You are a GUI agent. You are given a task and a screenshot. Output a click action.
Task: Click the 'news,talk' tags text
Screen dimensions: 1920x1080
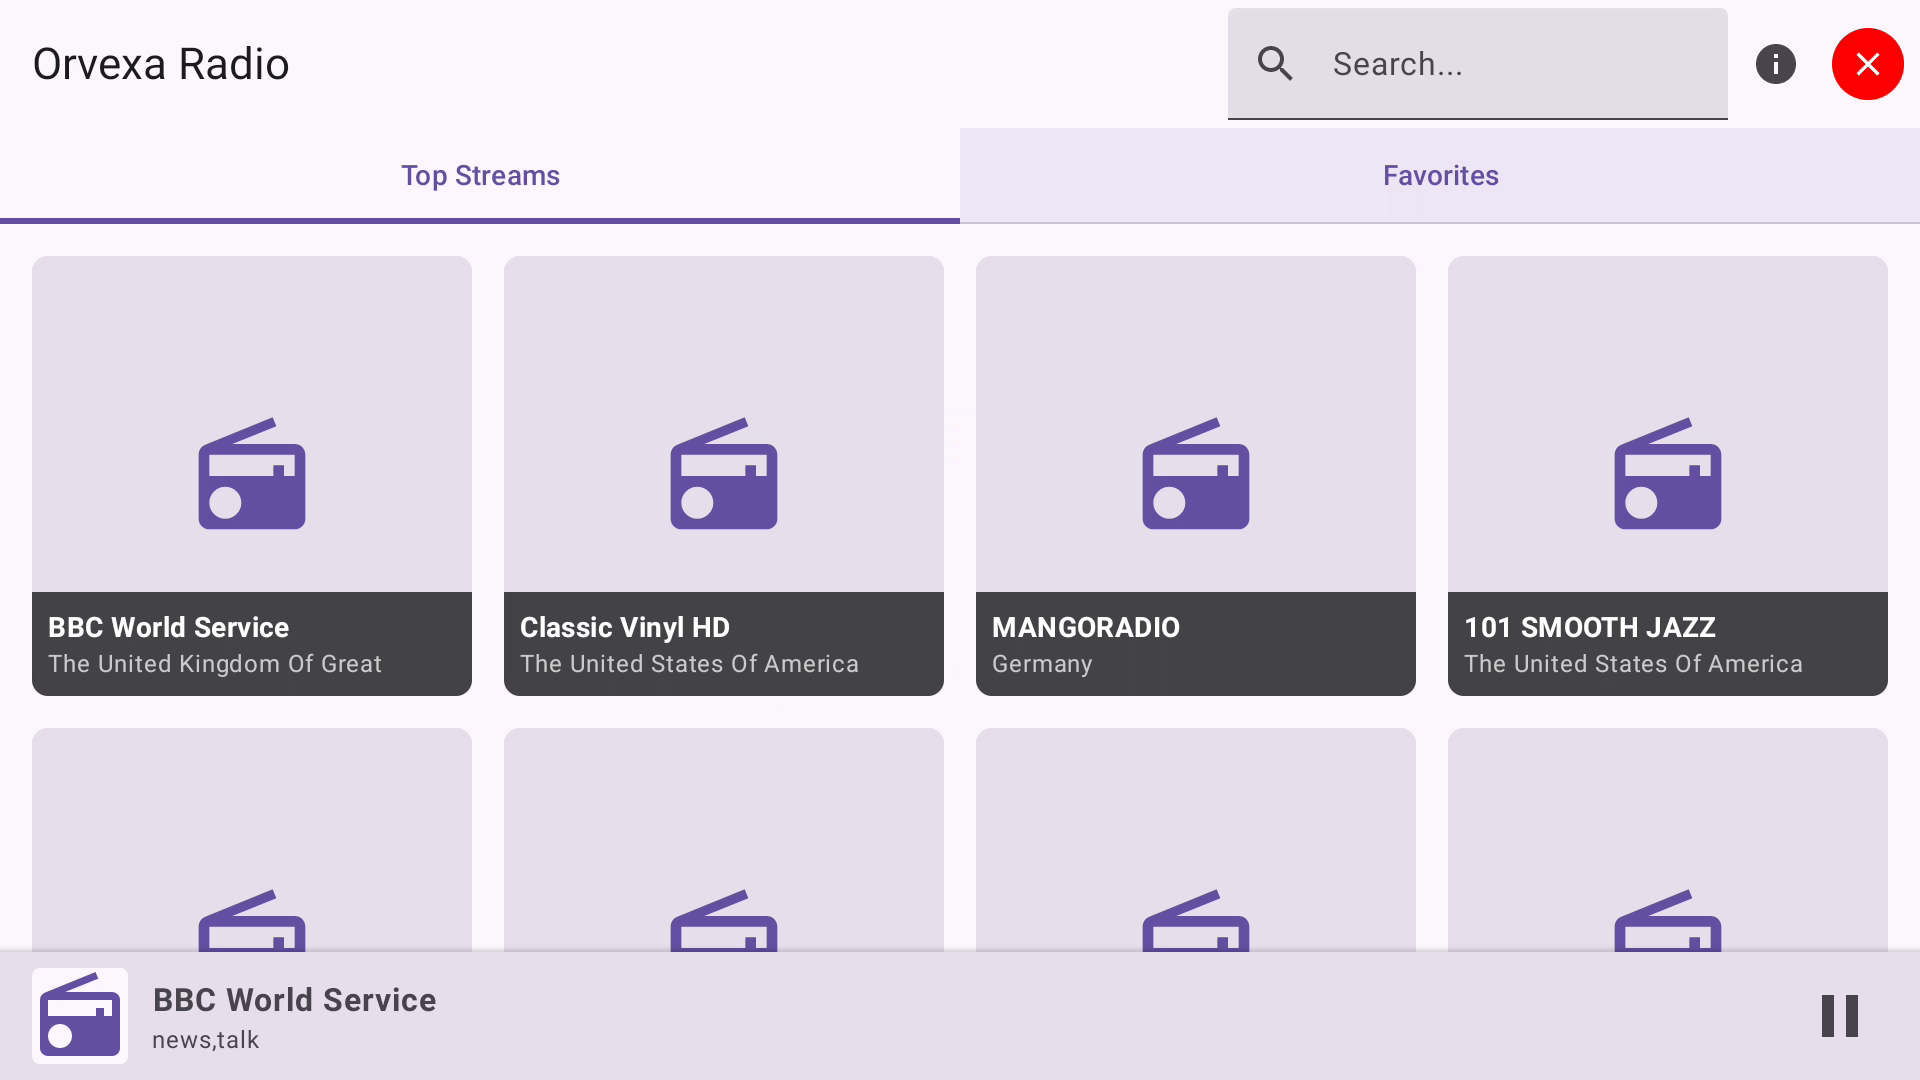(206, 1040)
